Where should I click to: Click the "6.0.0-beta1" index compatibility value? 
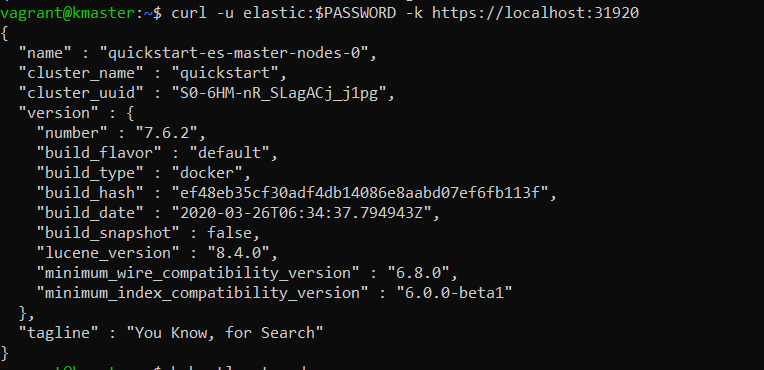pos(454,293)
